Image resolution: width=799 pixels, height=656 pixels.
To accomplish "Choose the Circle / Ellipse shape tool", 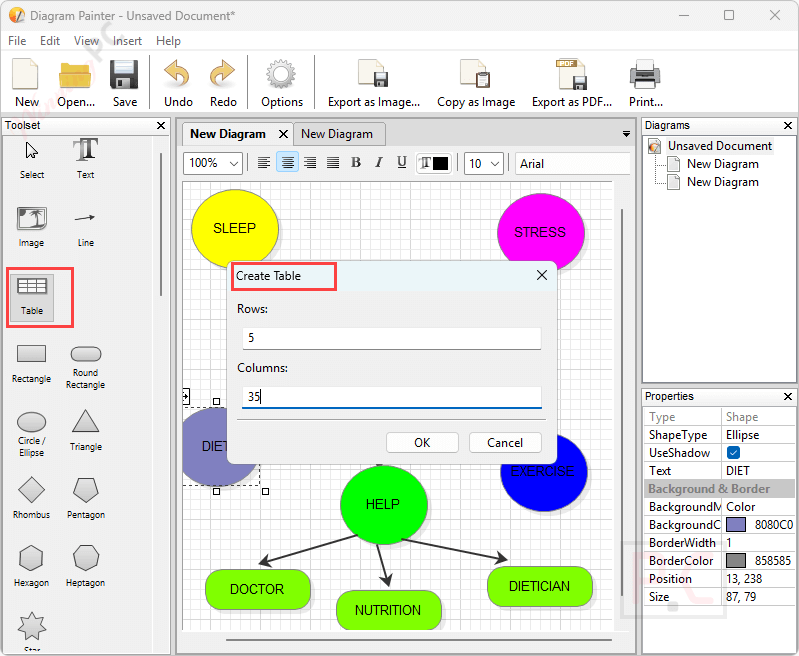I will pyautogui.click(x=32, y=433).
